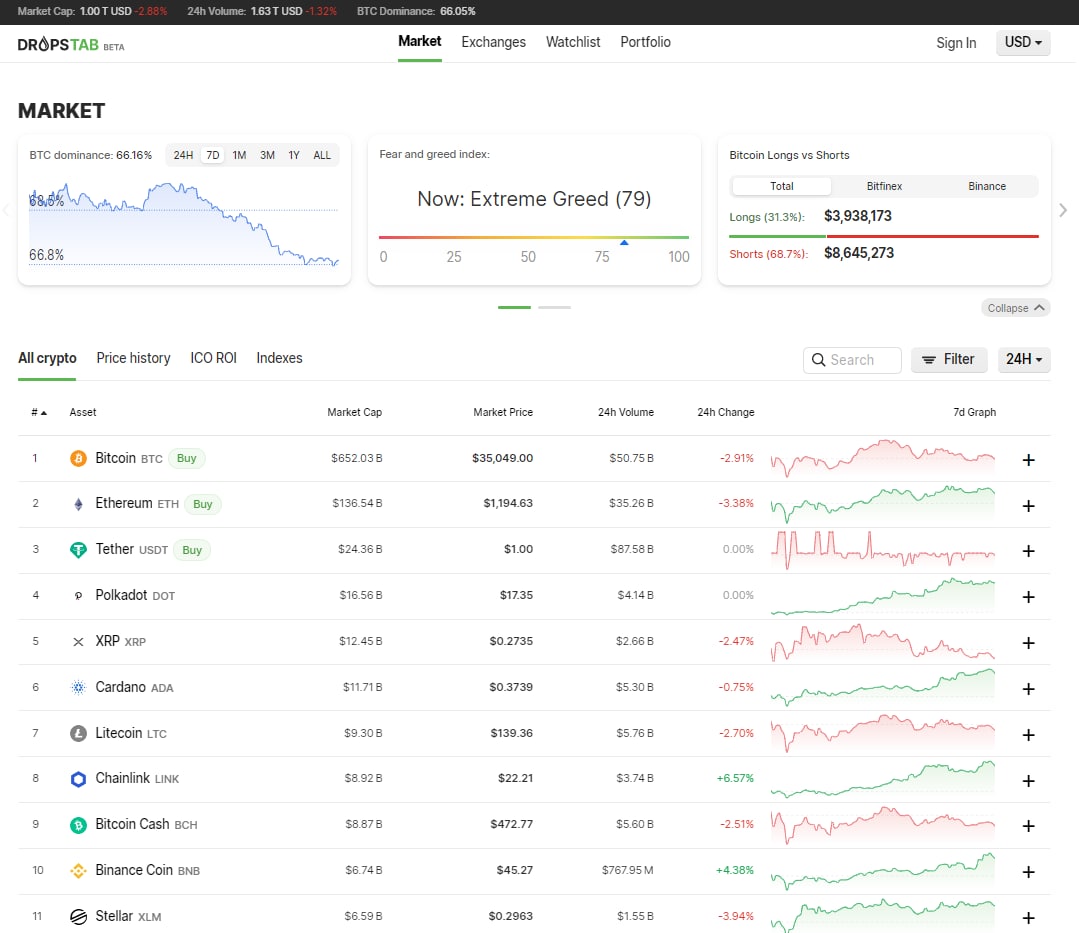Add Cardano to watchlist with plus icon
1079x933 pixels.
[x=1028, y=689]
